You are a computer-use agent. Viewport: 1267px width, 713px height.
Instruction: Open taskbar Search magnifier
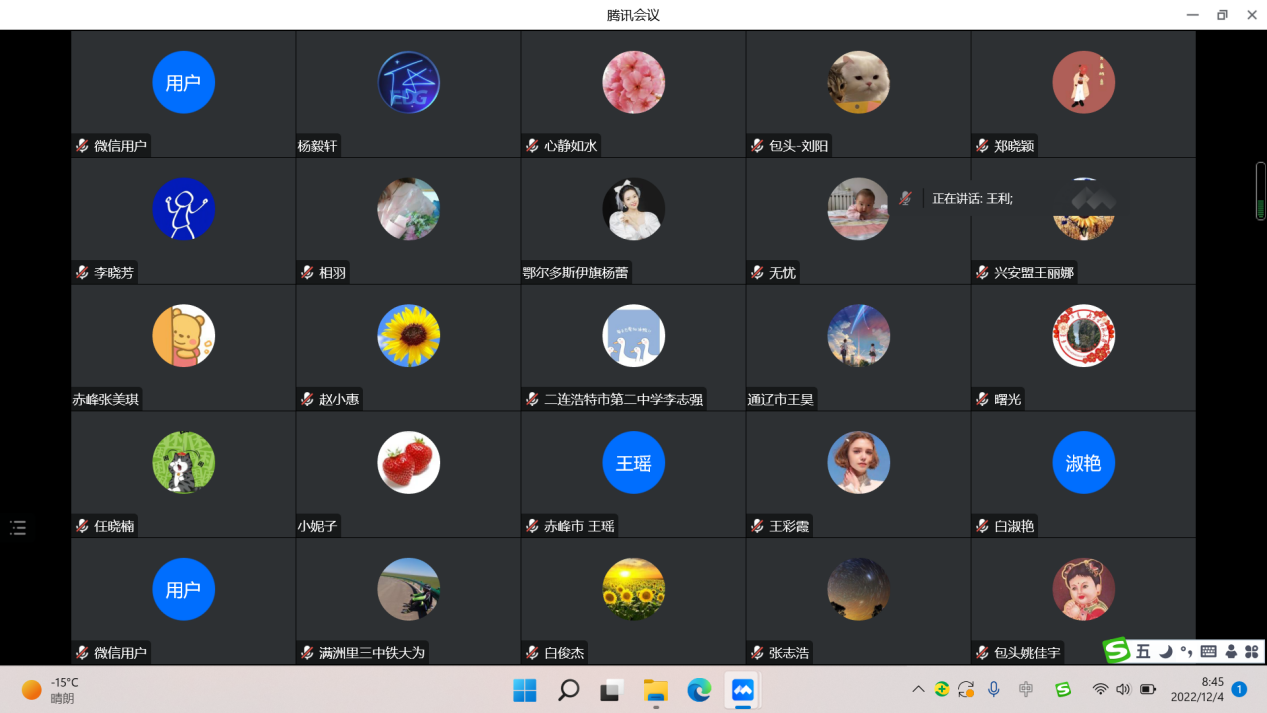[x=568, y=690]
